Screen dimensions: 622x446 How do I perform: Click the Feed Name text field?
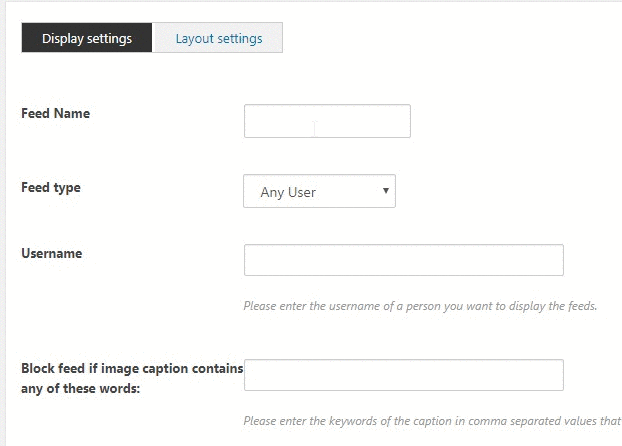[x=327, y=121]
